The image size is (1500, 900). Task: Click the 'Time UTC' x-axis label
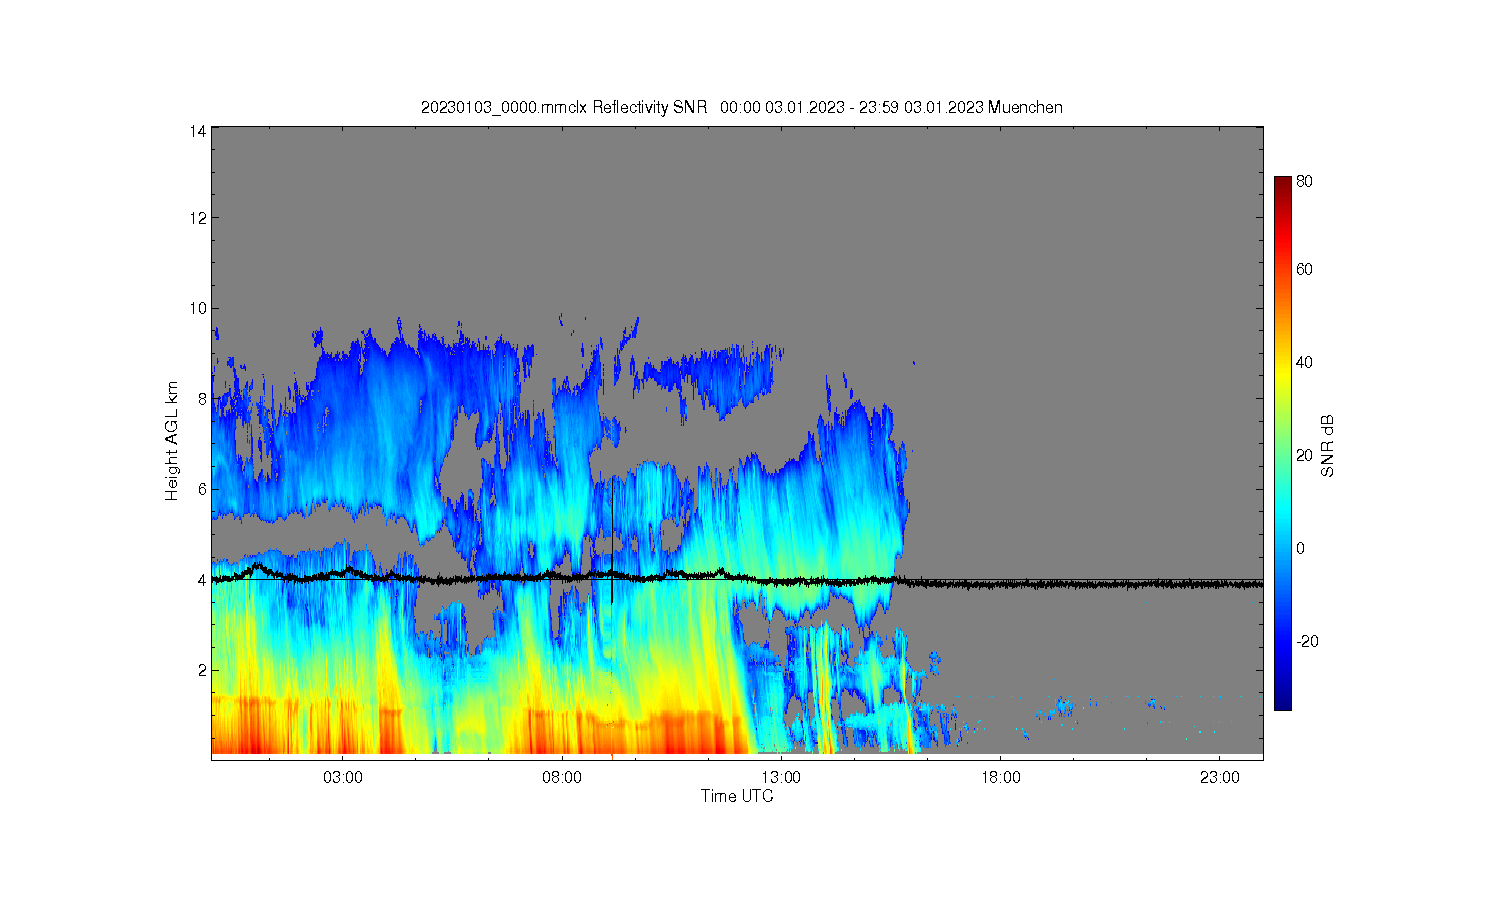point(737,797)
